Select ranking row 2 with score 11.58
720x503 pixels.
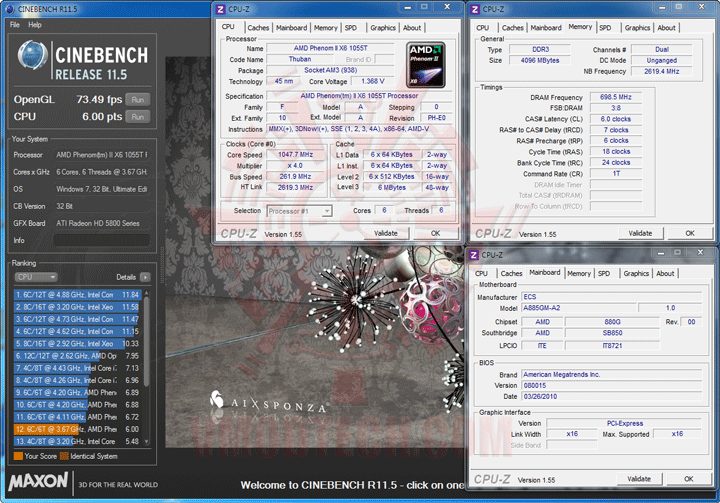tap(77, 307)
